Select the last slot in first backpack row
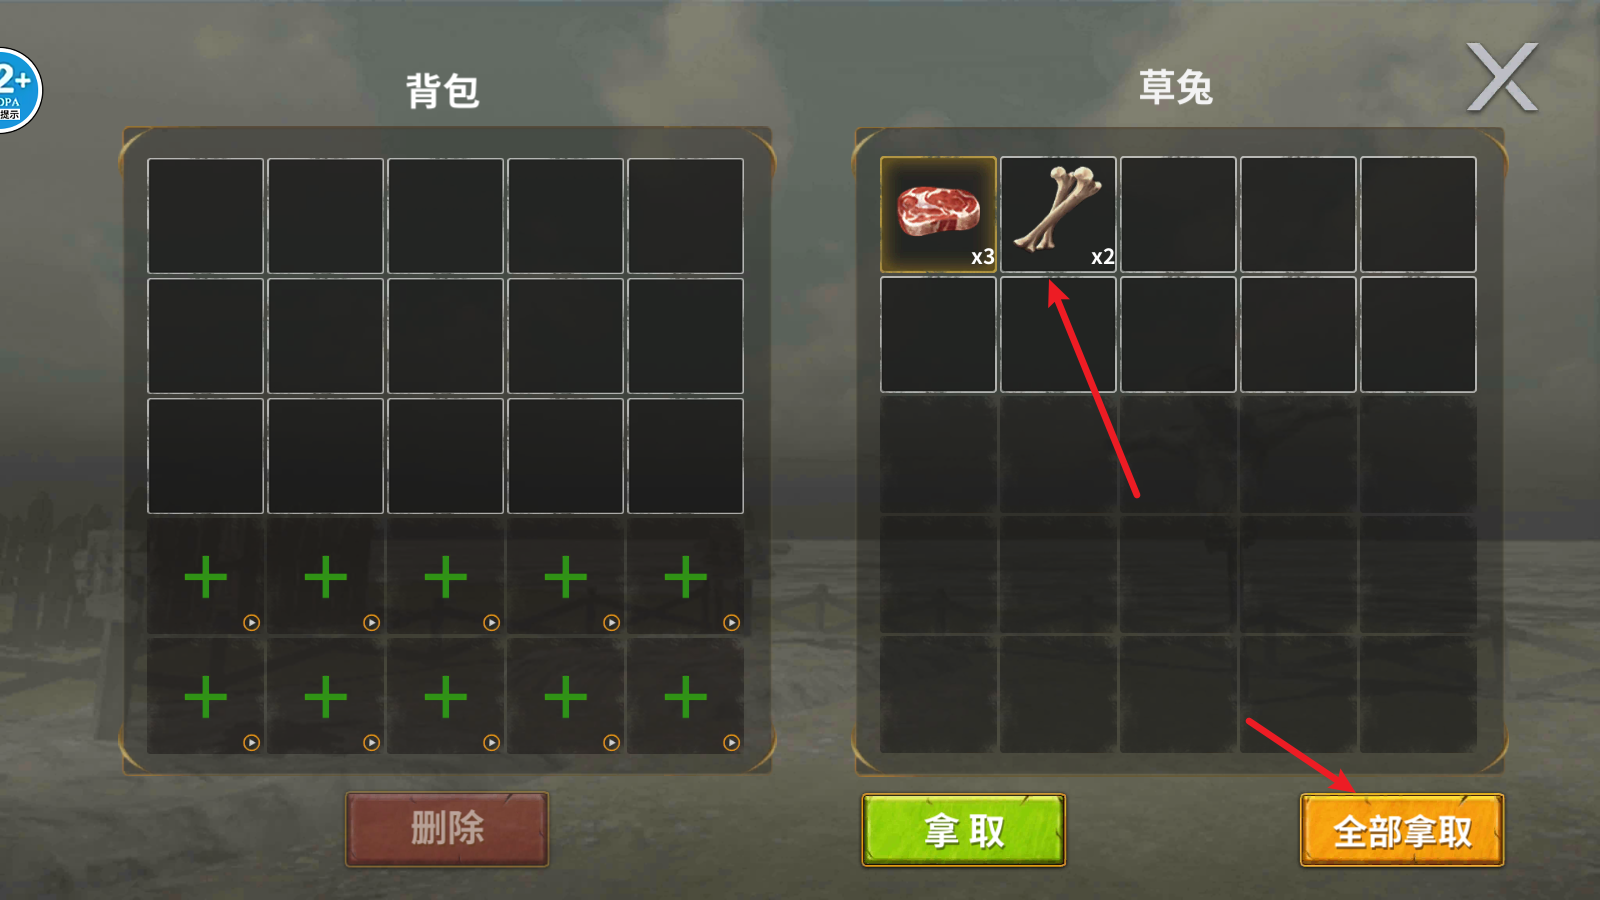The height and width of the screenshot is (900, 1600). (686, 216)
